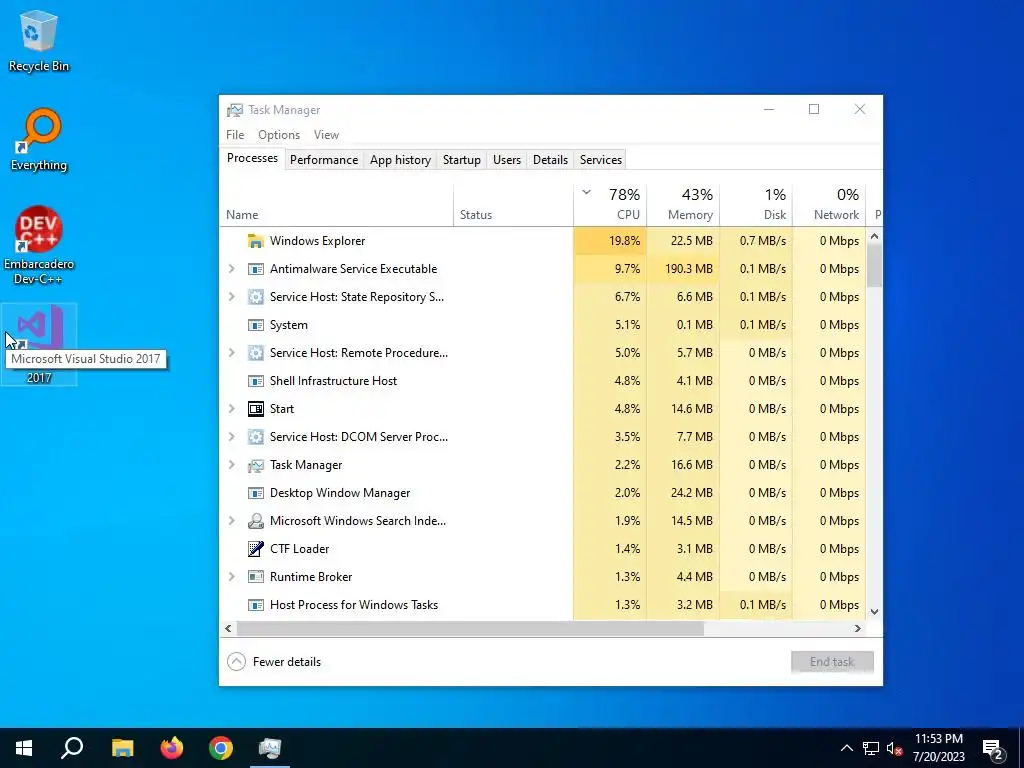The image size is (1024, 768).
Task: Click the Task Manager process row icon
Action: pyautogui.click(x=255, y=465)
